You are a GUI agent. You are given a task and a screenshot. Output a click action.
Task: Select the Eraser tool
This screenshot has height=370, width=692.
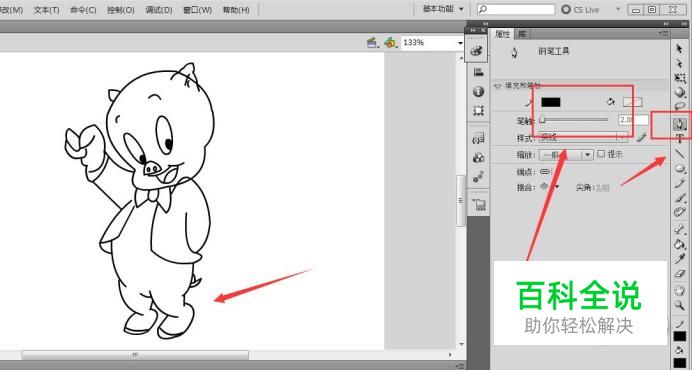(x=680, y=274)
